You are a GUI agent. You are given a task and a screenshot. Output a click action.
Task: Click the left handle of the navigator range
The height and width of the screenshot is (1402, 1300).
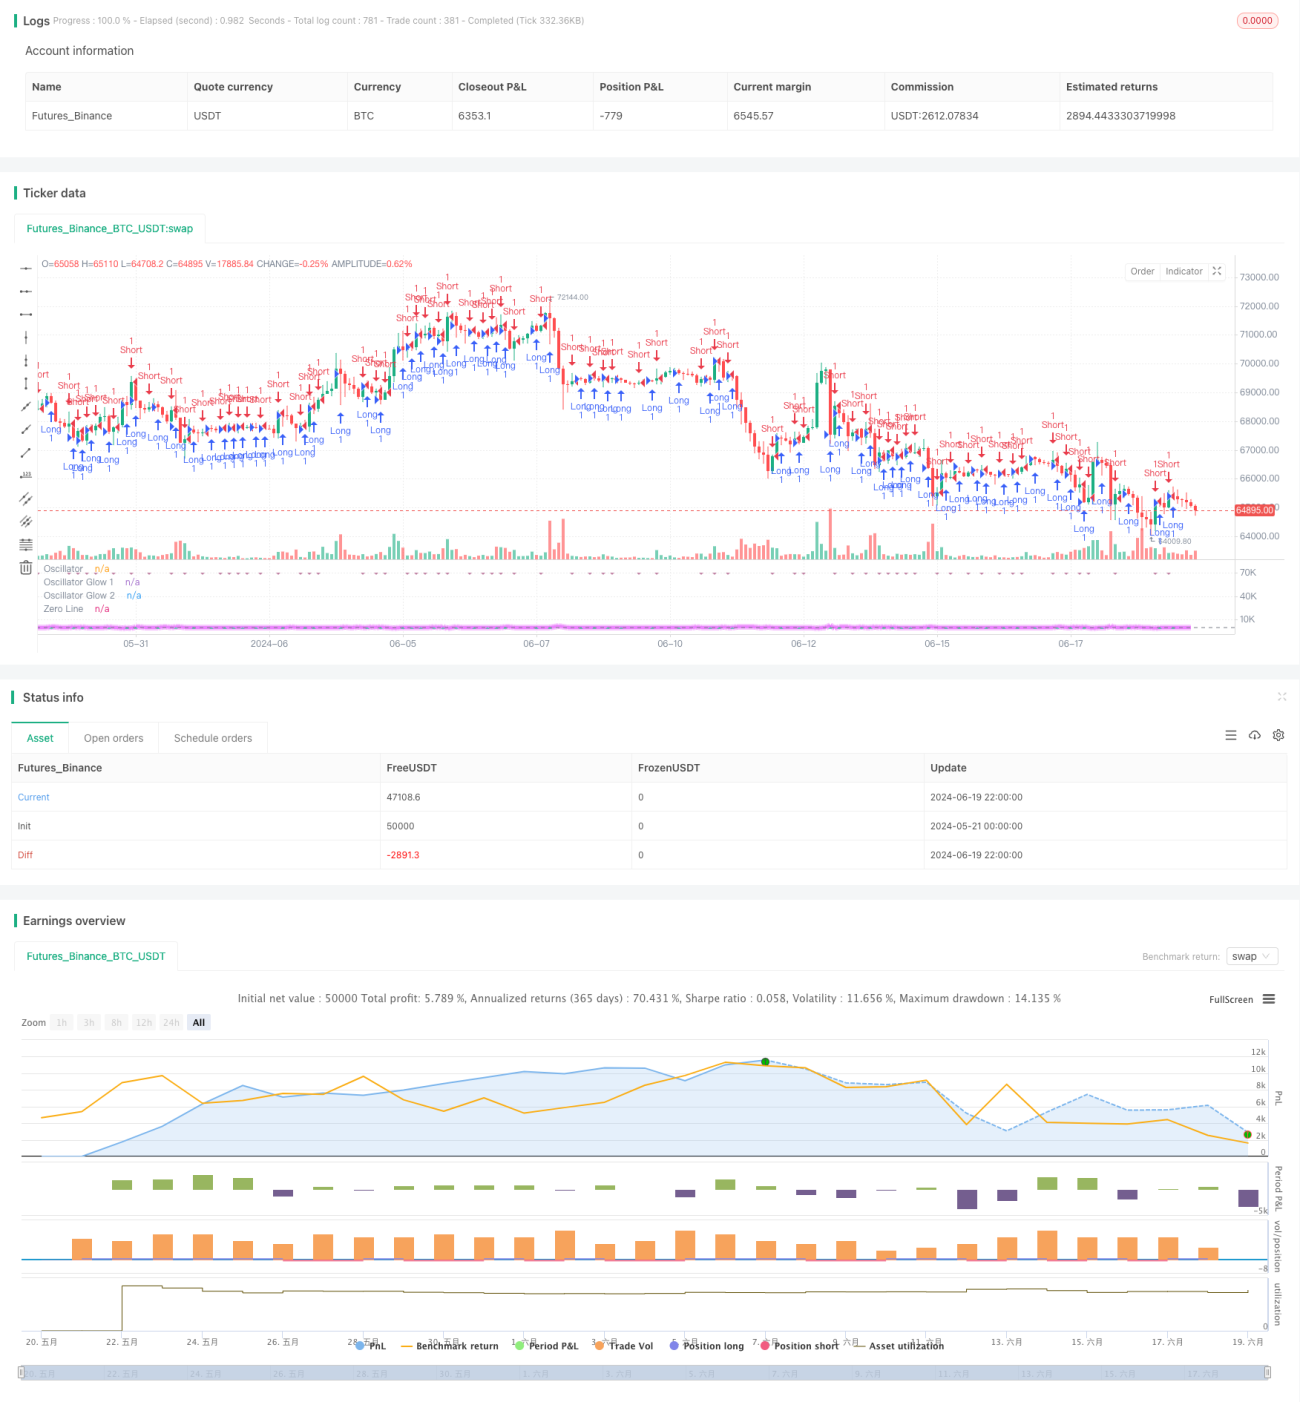pyautogui.click(x=21, y=1373)
